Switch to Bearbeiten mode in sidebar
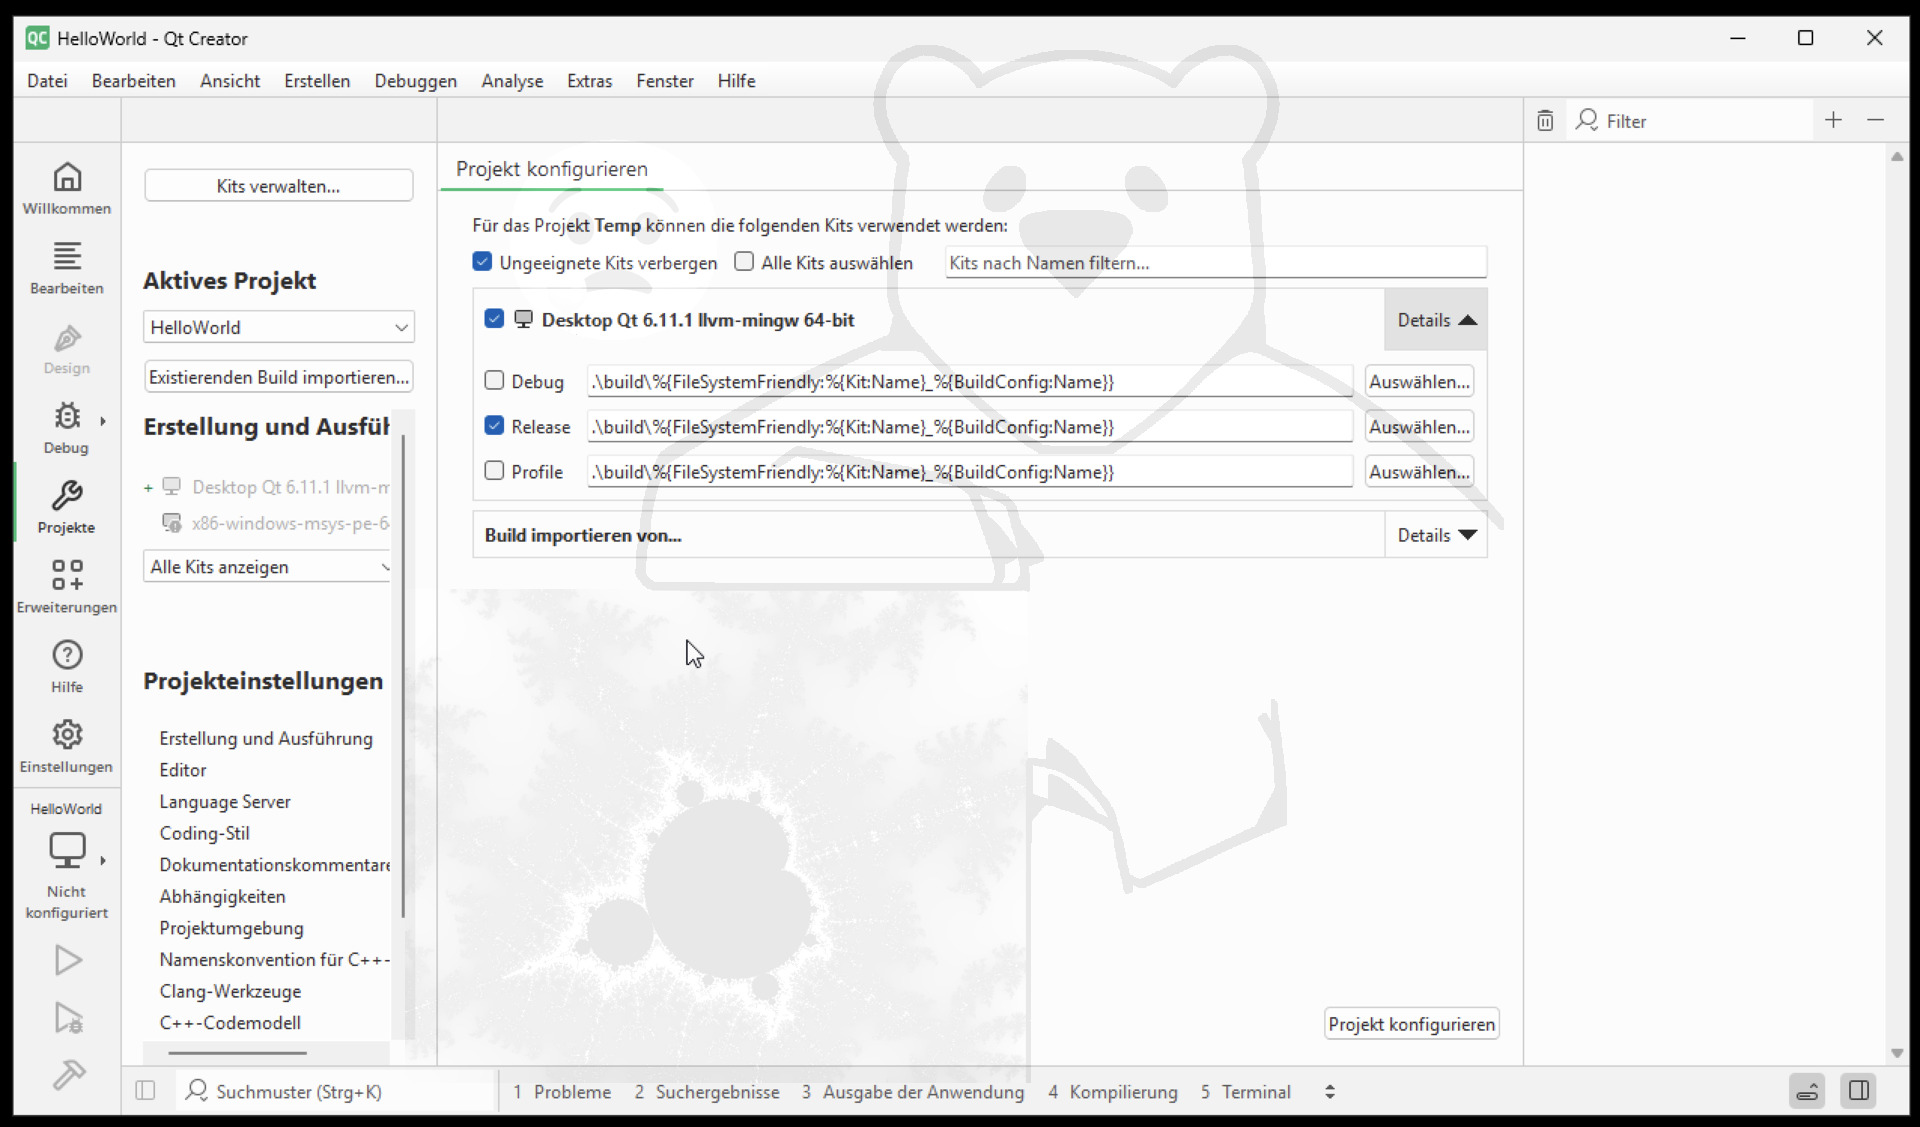1920x1127 pixels. tap(67, 268)
